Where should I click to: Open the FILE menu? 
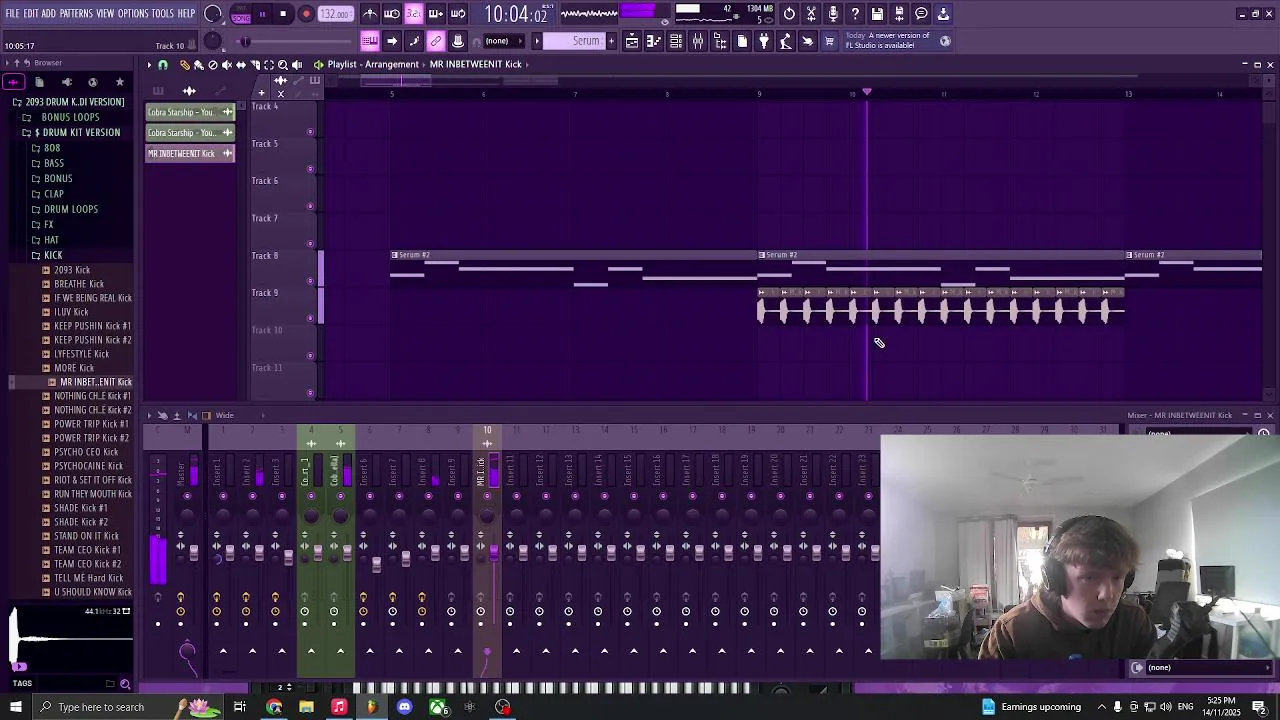click(12, 14)
